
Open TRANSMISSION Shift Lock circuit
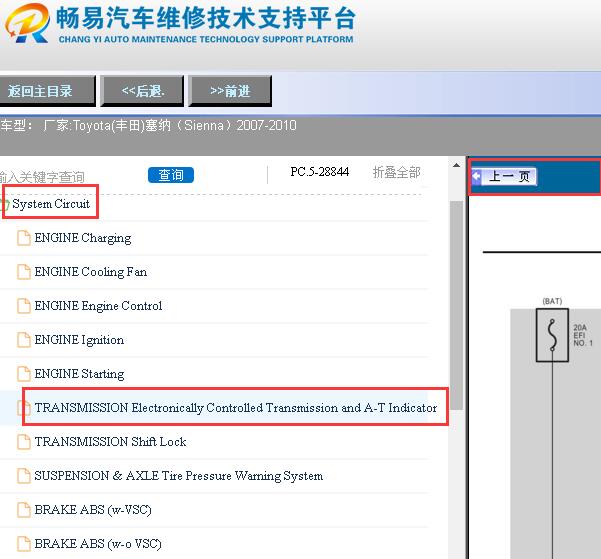pyautogui.click(x=110, y=442)
